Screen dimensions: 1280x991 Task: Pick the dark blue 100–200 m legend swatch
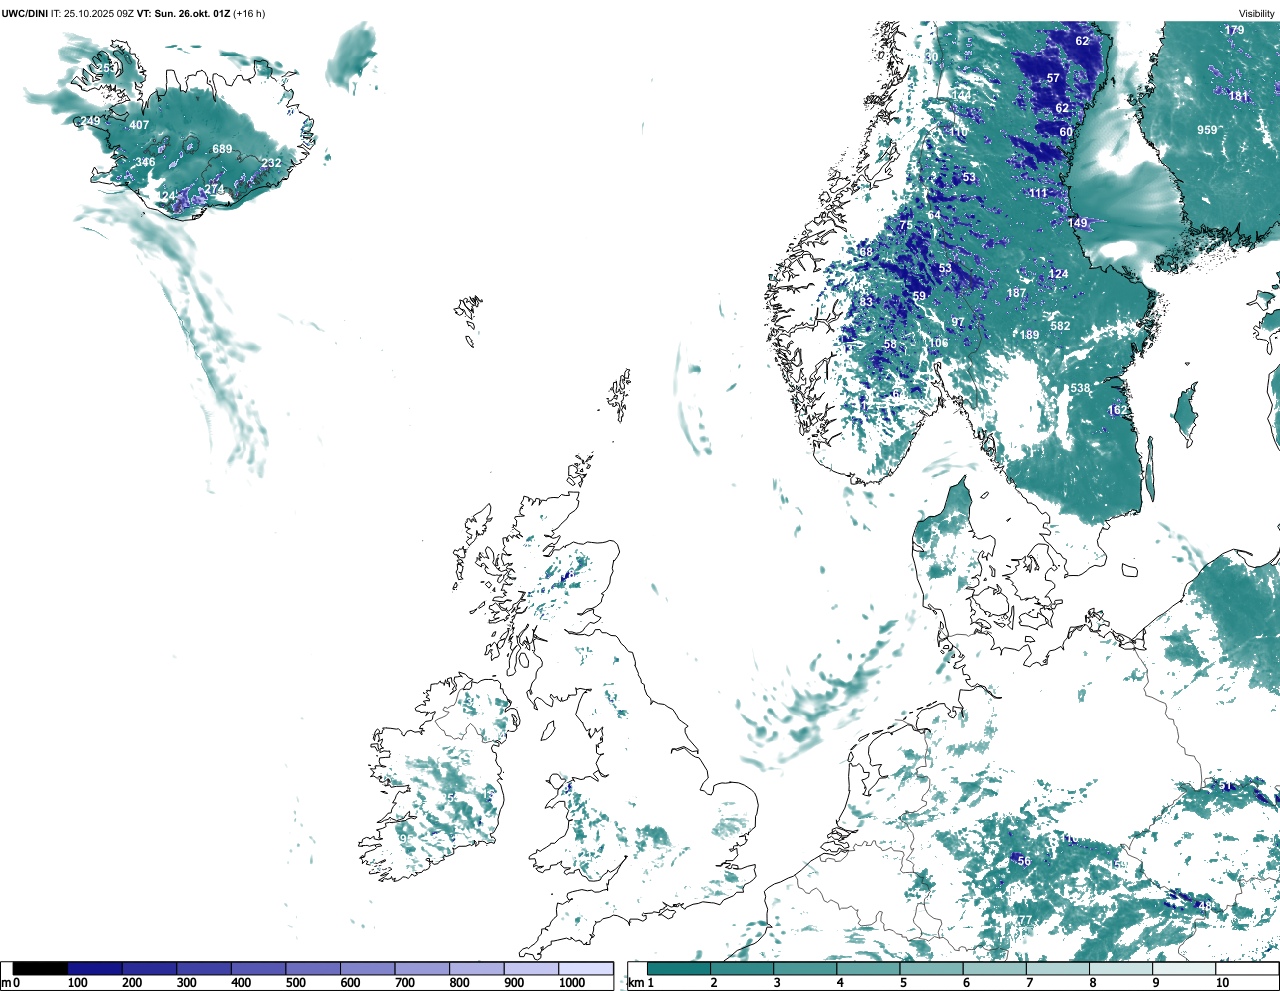(x=95, y=968)
